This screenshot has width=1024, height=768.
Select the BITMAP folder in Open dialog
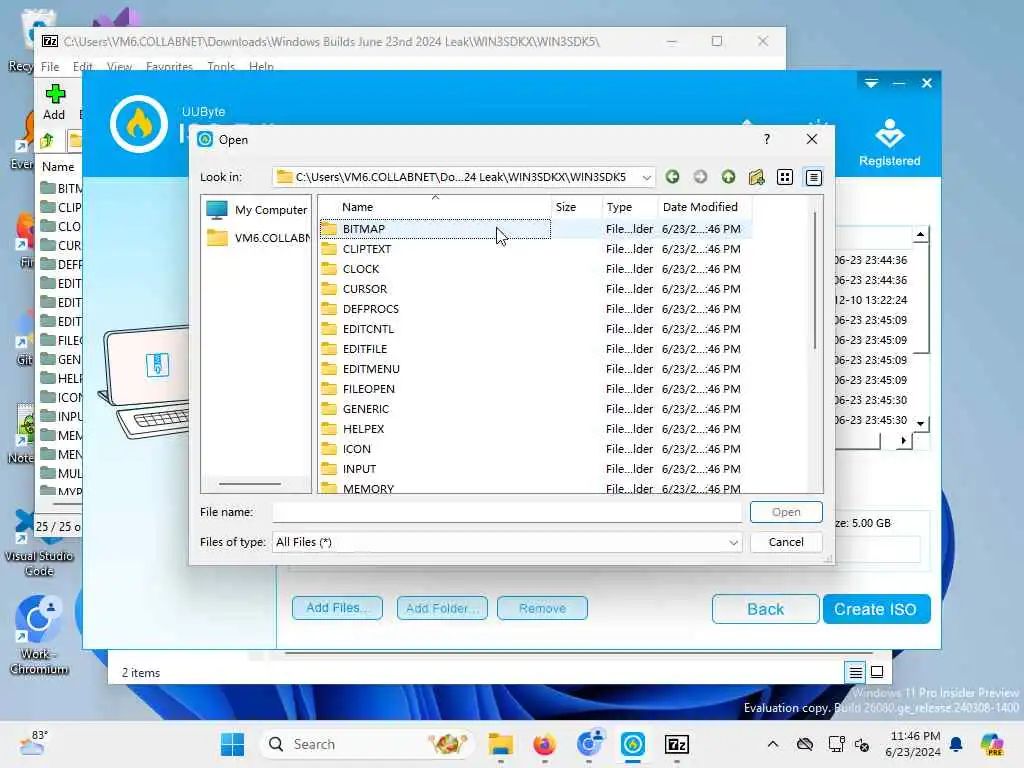436,229
